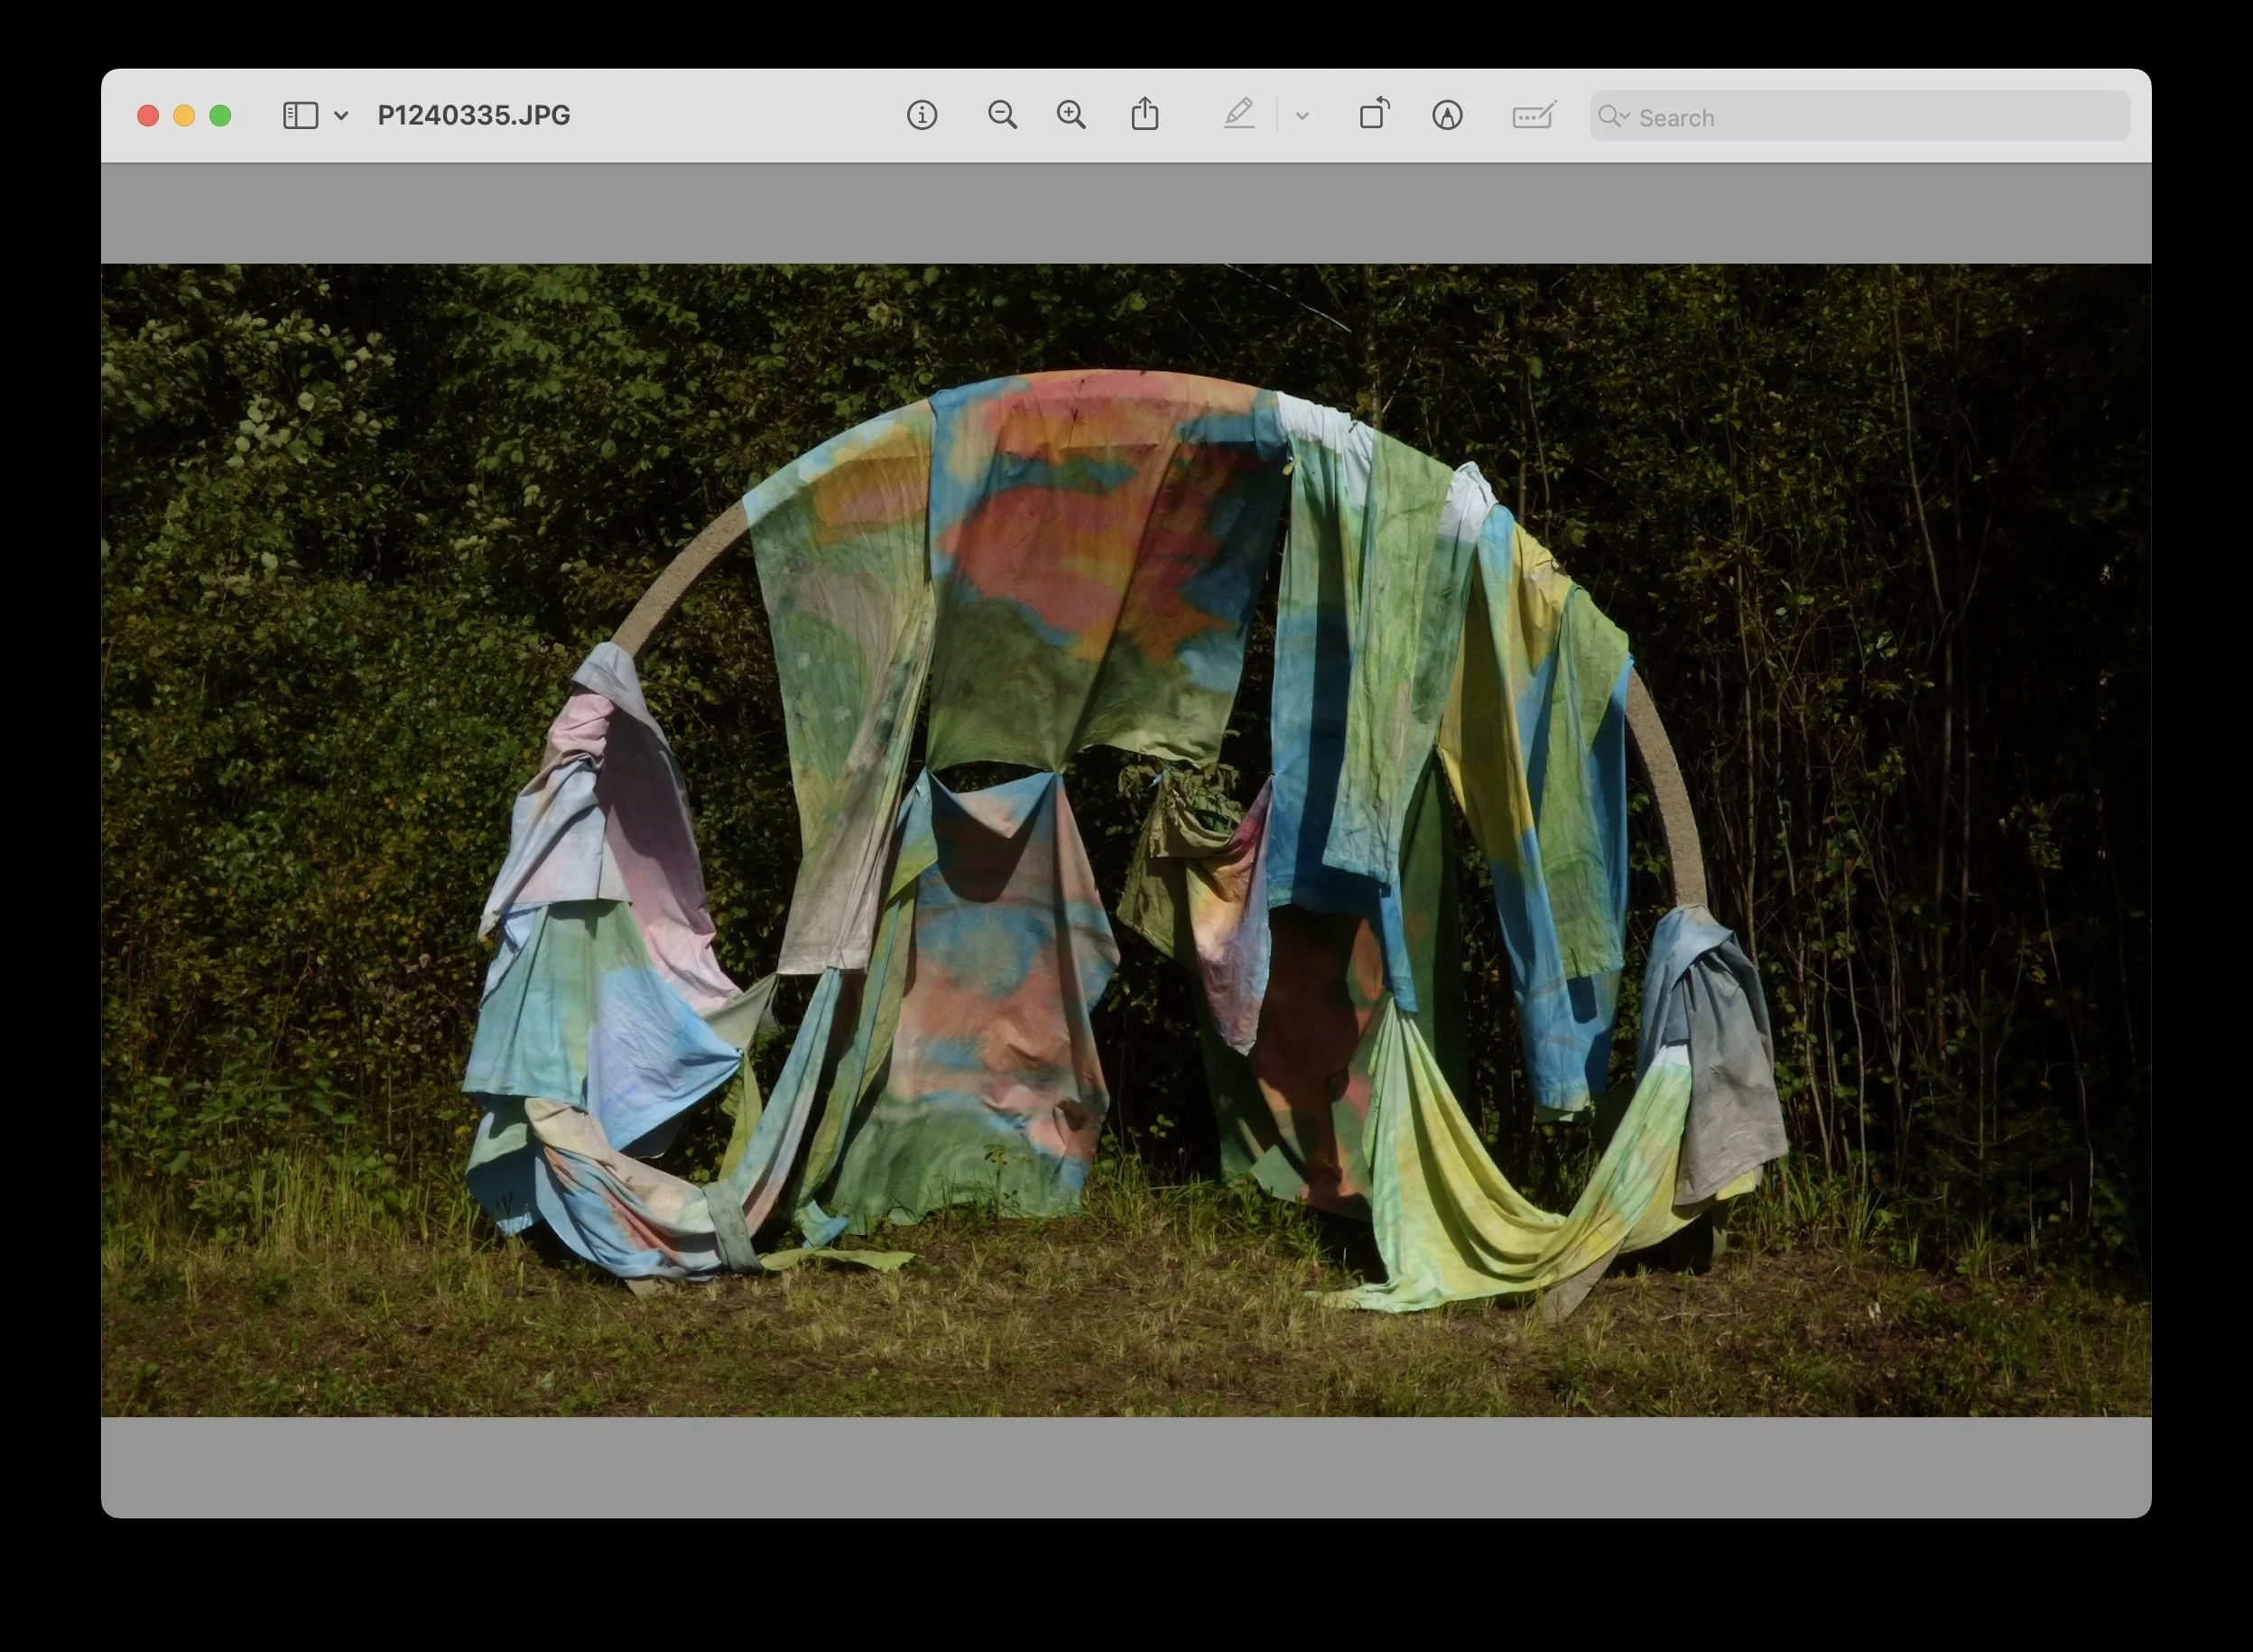The image size is (2253, 1652).
Task: Click the Search field
Action: (x=1860, y=117)
